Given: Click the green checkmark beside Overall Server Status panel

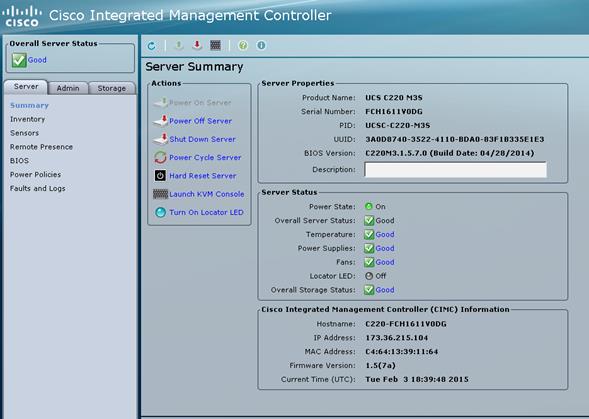Looking at the screenshot, I should point(19,60).
